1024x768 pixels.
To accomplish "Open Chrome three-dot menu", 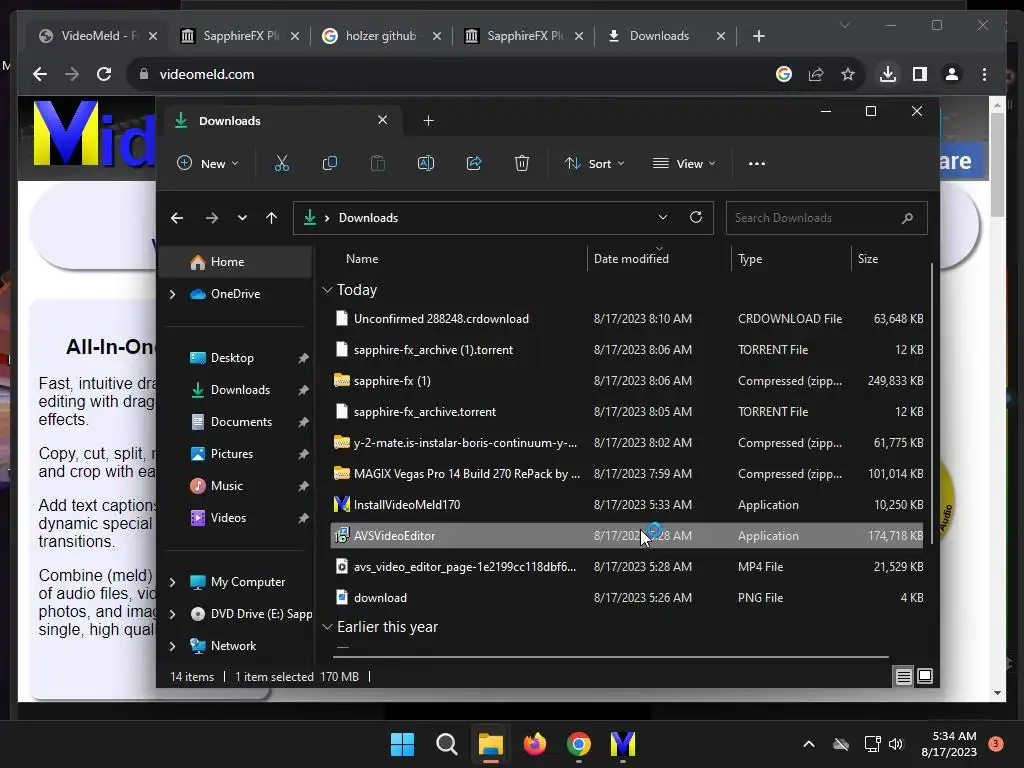I will point(984,74).
